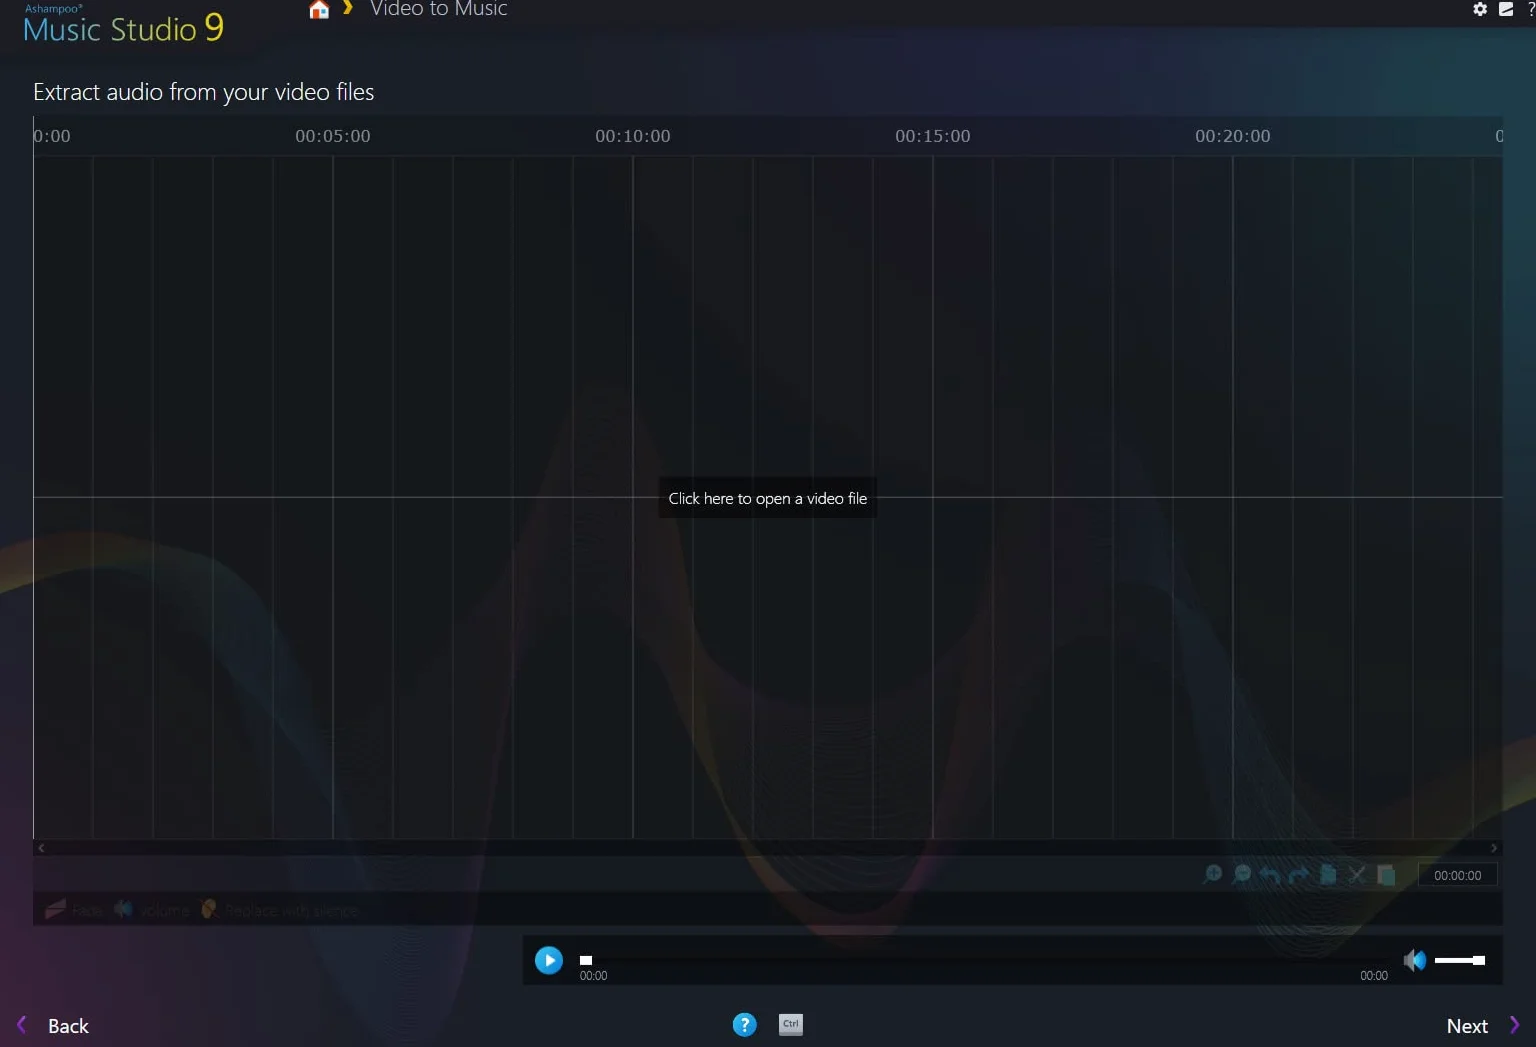Open help with the question mark icon

[745, 1025]
